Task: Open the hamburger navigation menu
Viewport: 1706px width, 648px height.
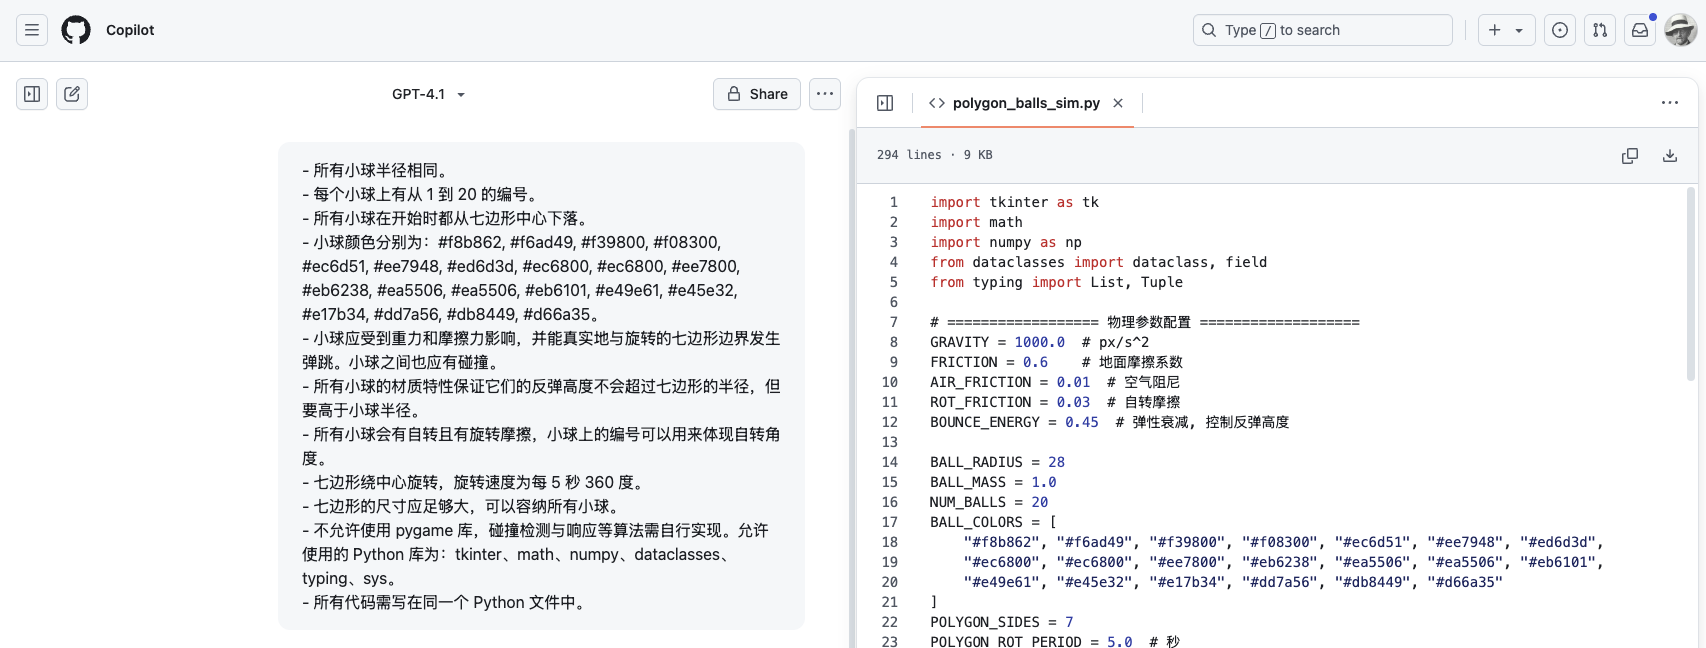Action: point(32,30)
